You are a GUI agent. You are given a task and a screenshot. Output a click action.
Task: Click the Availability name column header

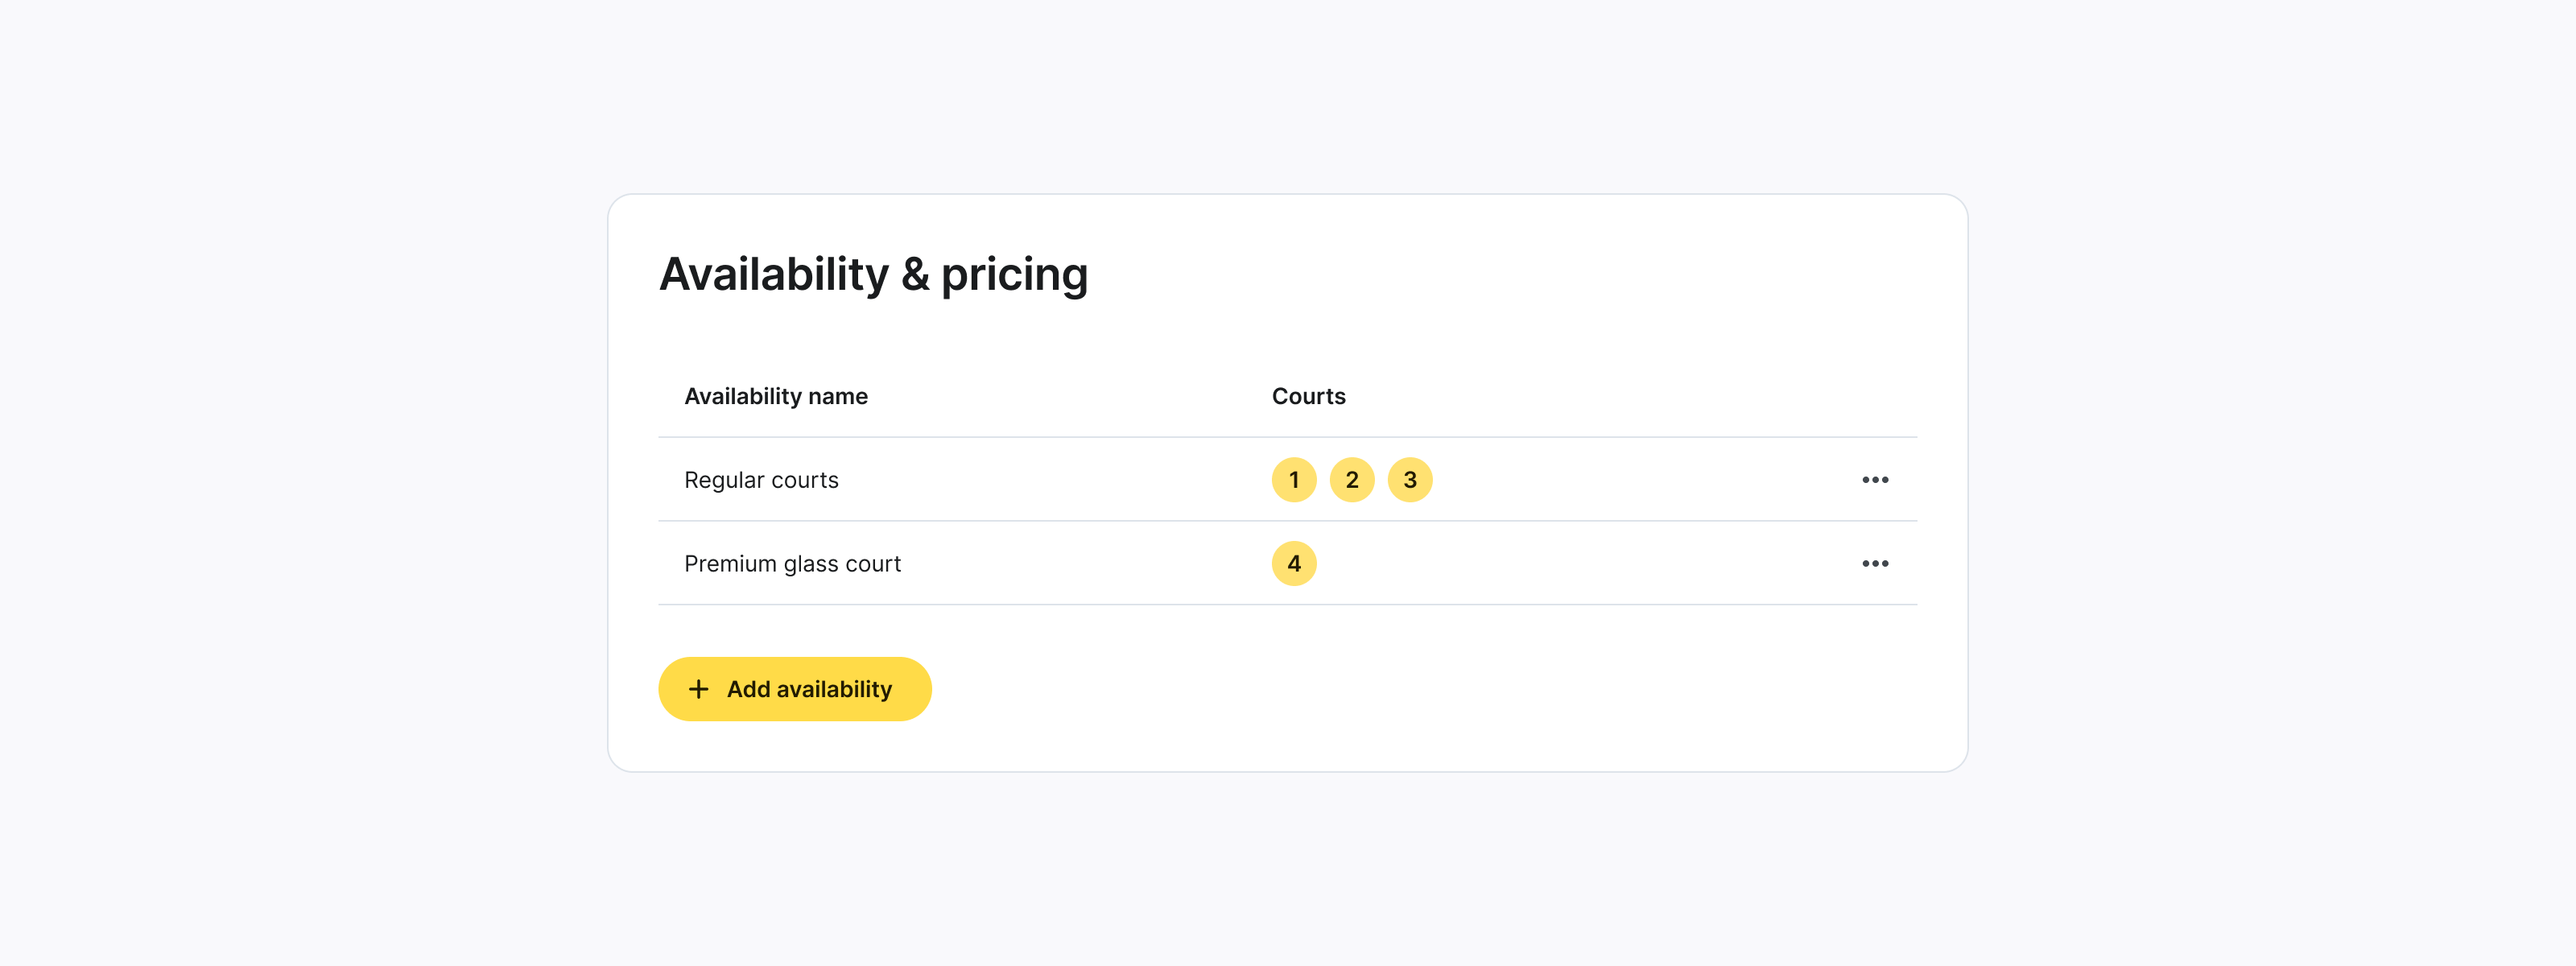point(776,396)
